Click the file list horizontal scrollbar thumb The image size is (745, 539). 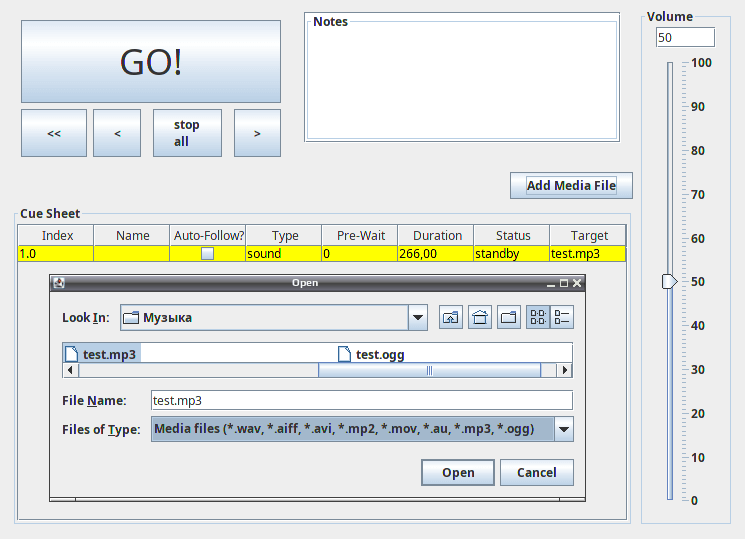coord(430,370)
